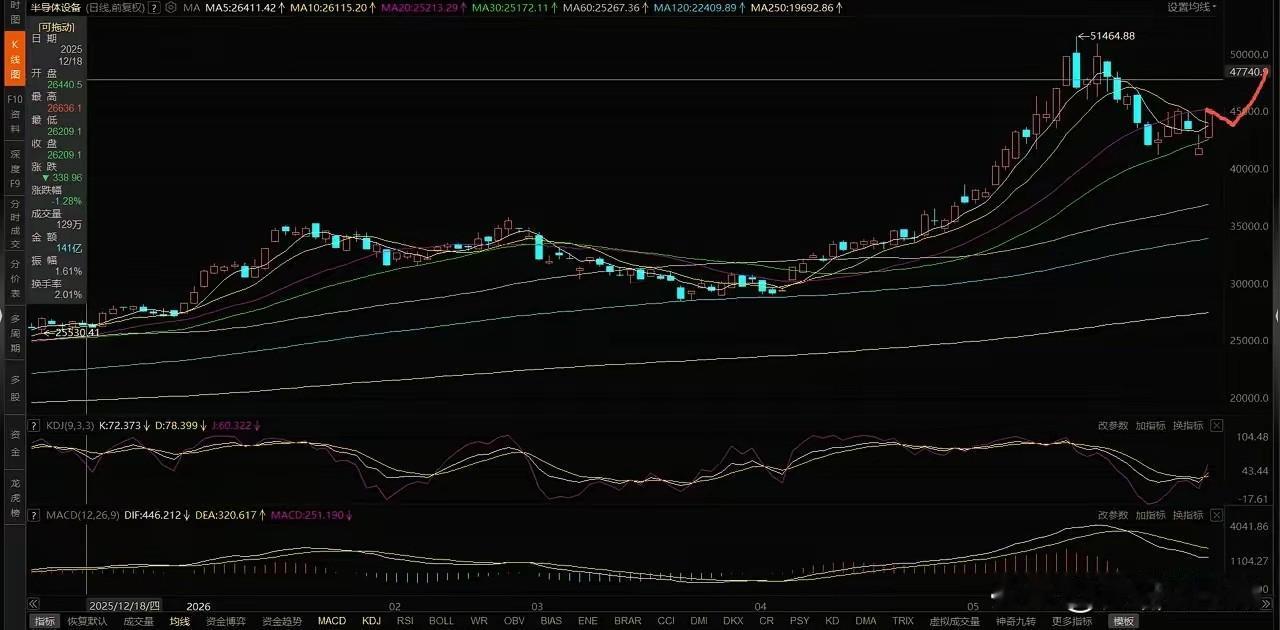This screenshot has height=630, width=1280.
Task: Open MA settings hexagon icon
Action: tap(172, 7)
